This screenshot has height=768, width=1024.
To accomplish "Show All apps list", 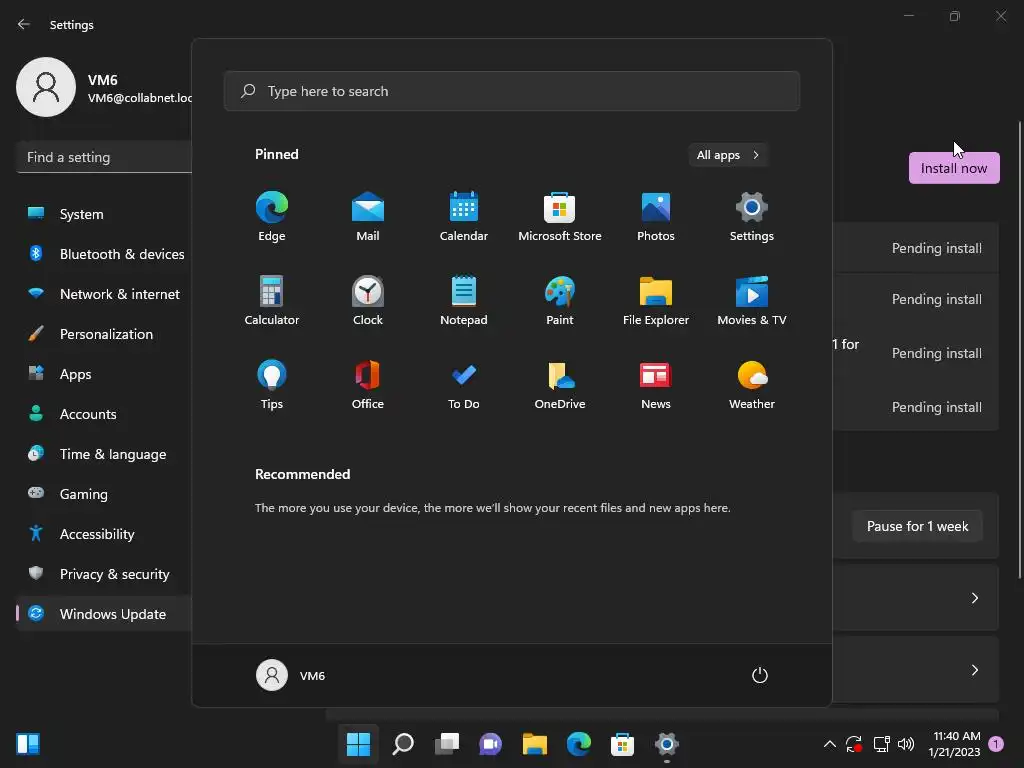I will pyautogui.click(x=728, y=155).
